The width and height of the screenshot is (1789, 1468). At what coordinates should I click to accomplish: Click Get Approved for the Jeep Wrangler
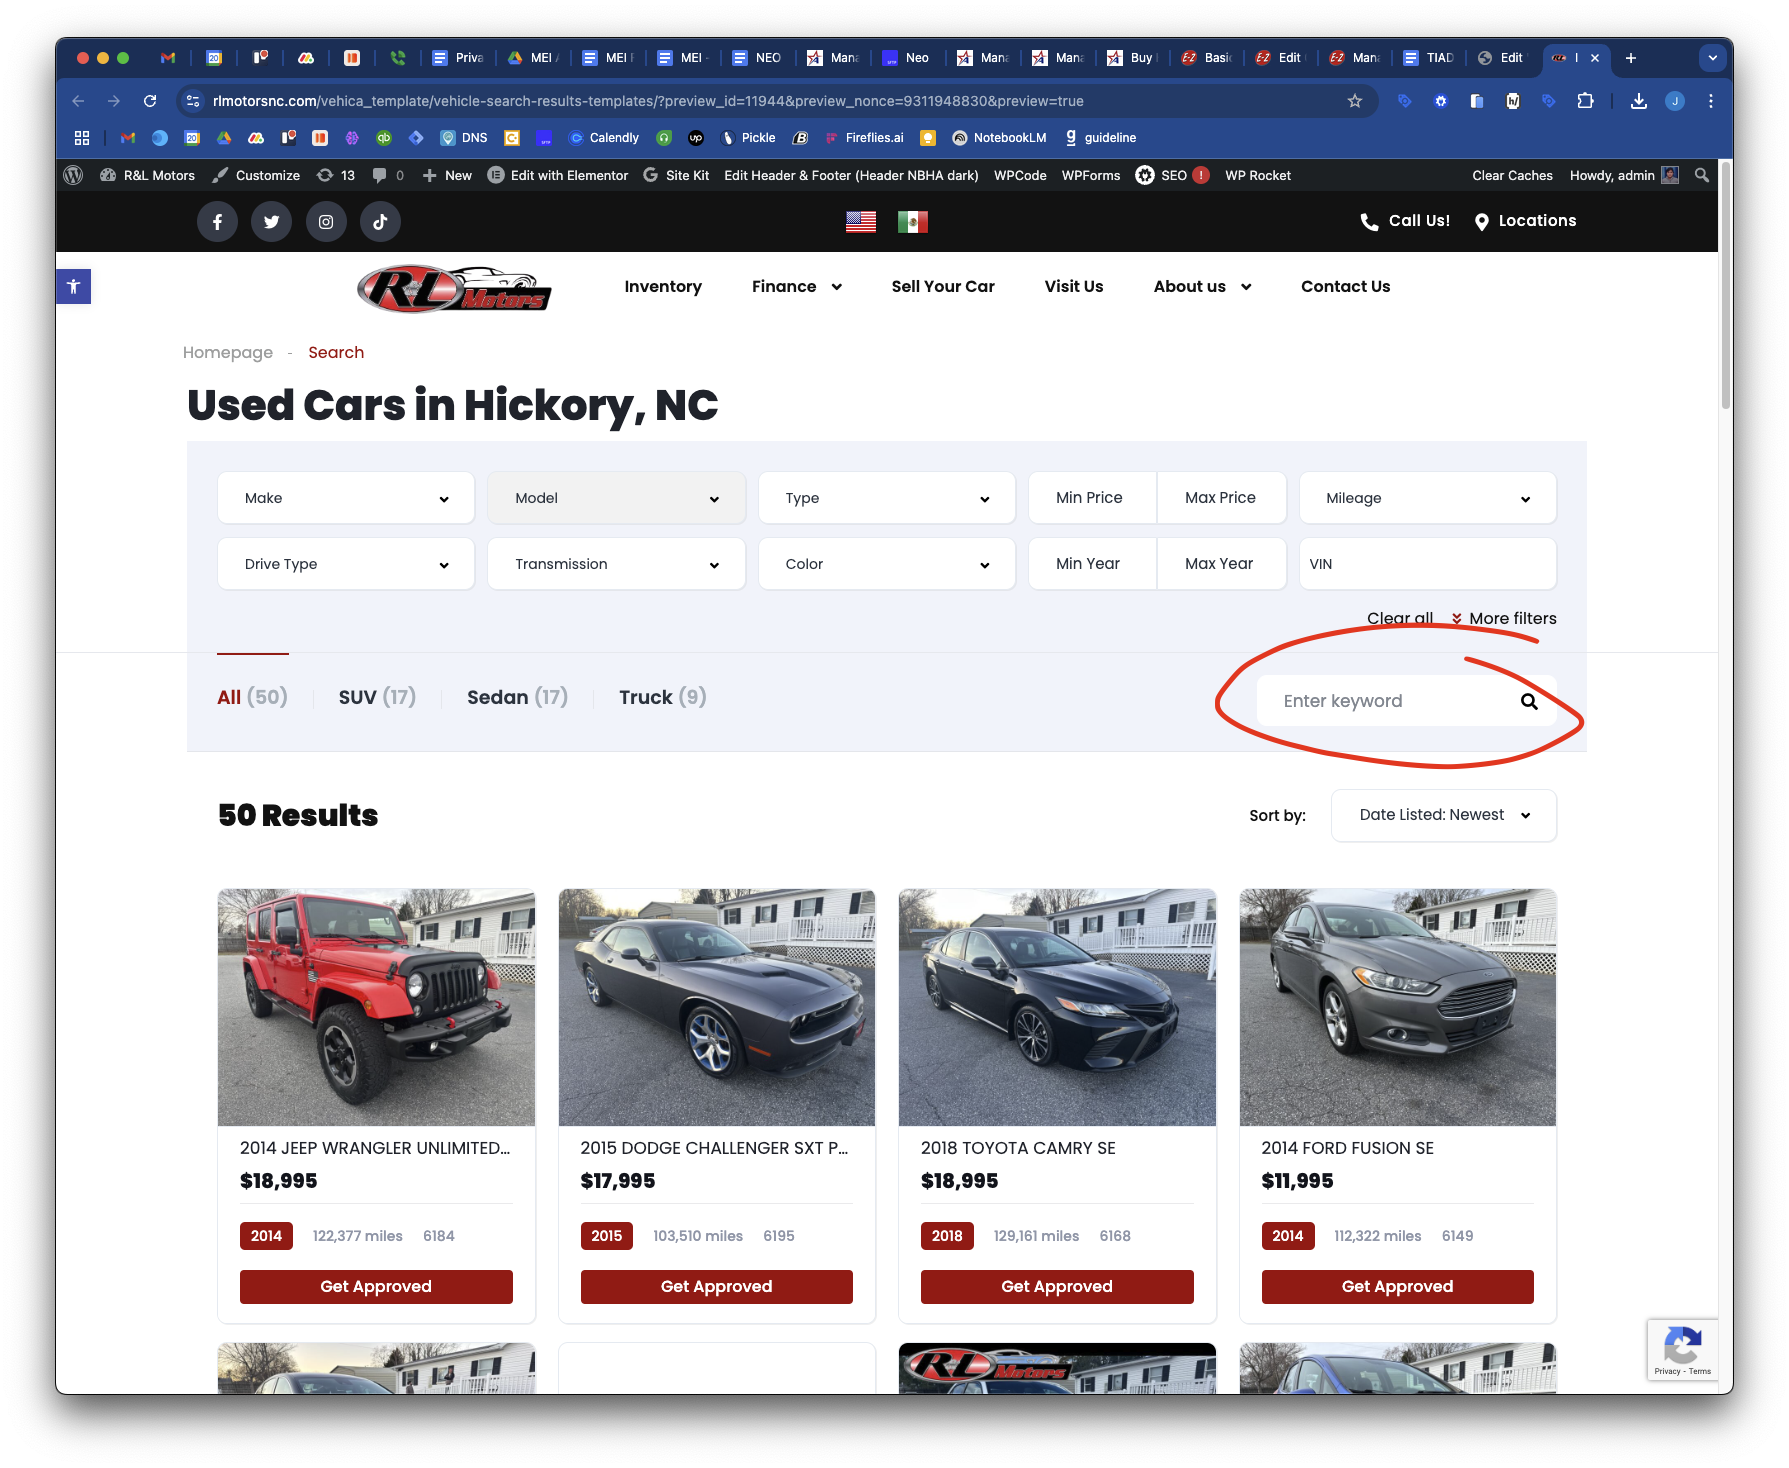376,1286
